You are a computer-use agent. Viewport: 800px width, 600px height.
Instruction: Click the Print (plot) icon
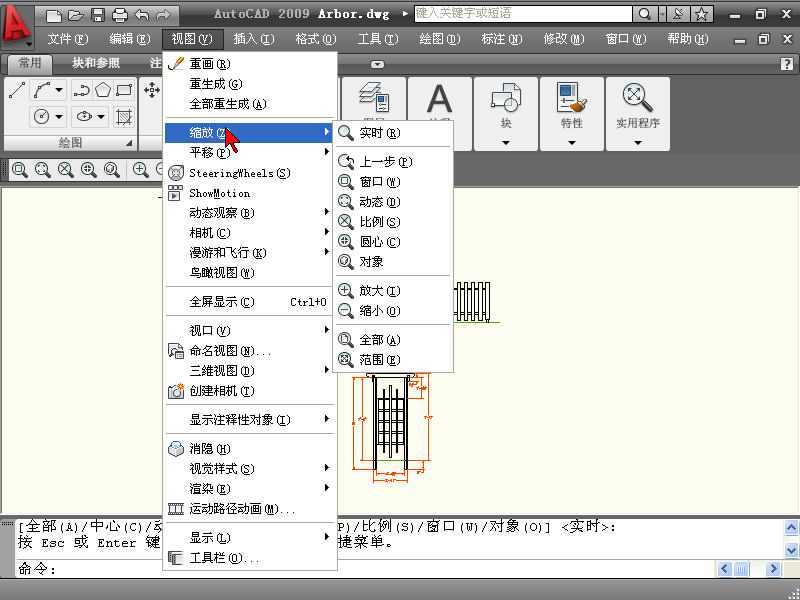coord(119,15)
